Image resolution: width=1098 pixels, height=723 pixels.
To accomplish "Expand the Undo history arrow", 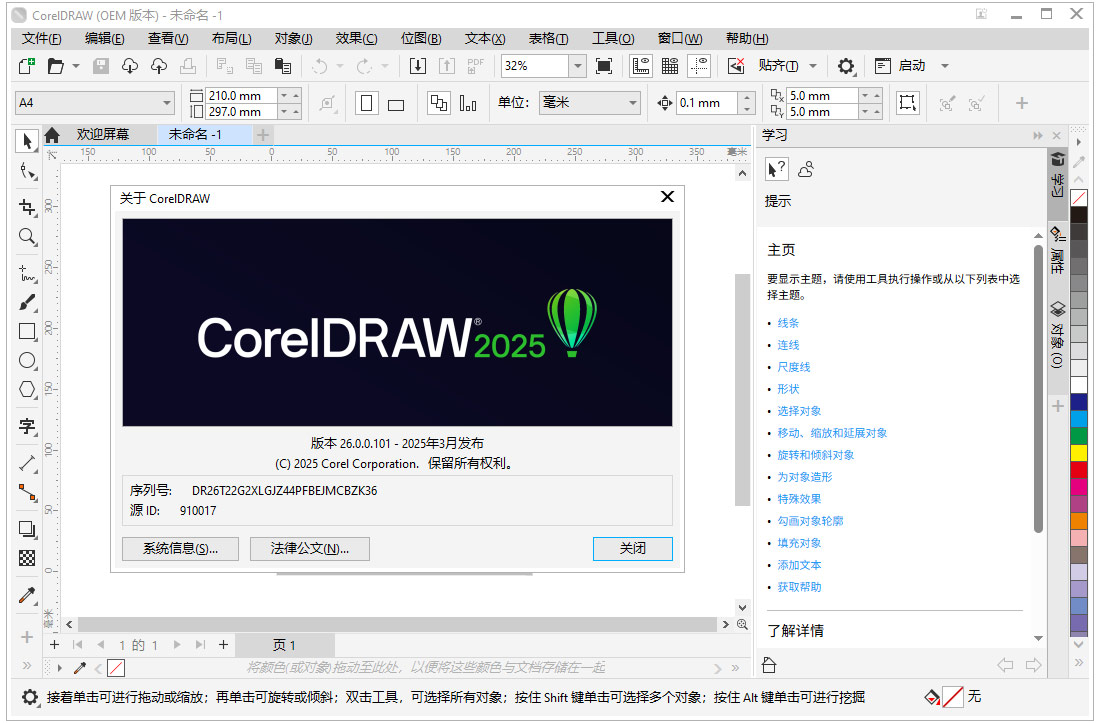I will point(340,66).
